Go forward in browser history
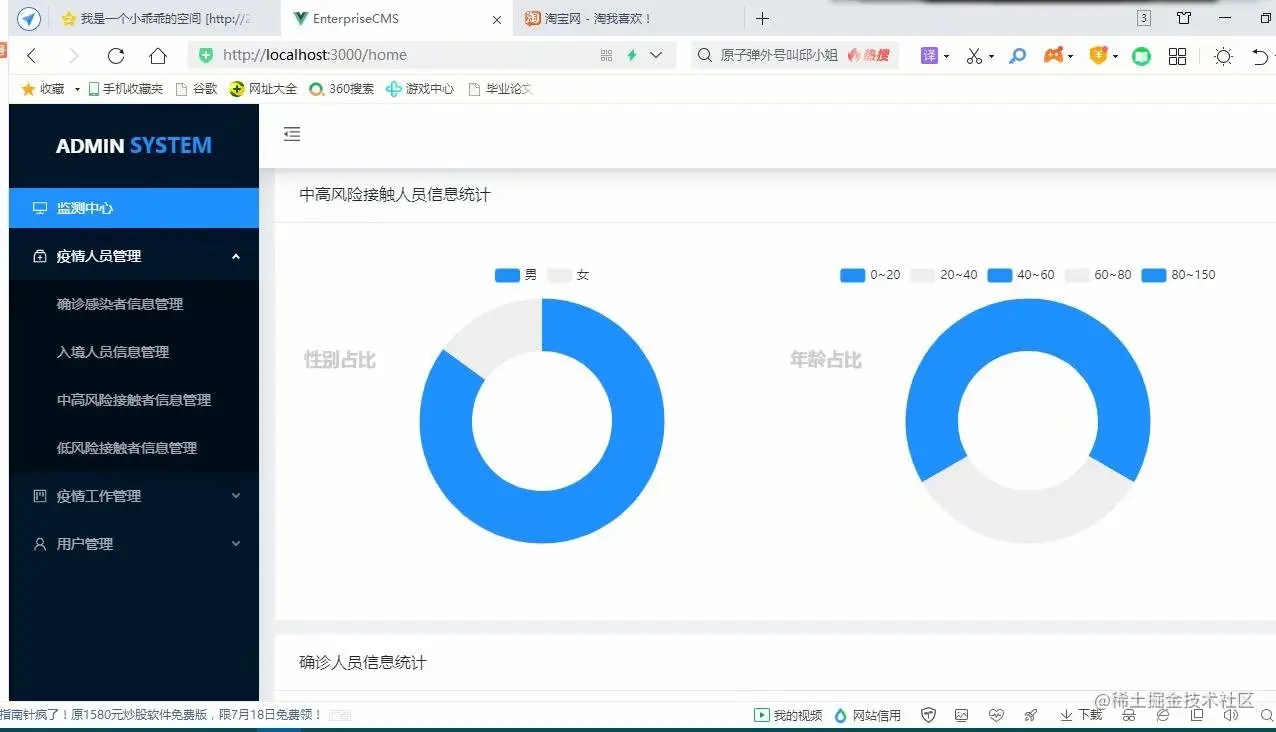Image resolution: width=1276 pixels, height=732 pixels. tap(73, 56)
